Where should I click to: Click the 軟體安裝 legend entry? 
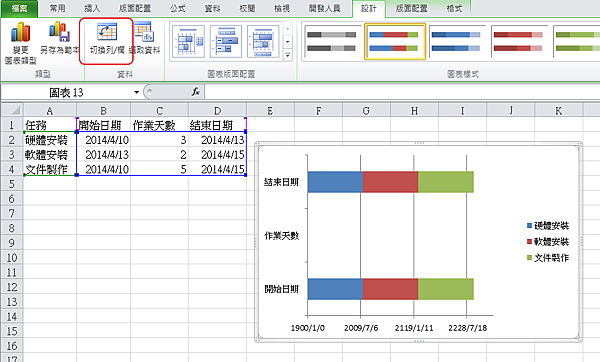[x=548, y=242]
